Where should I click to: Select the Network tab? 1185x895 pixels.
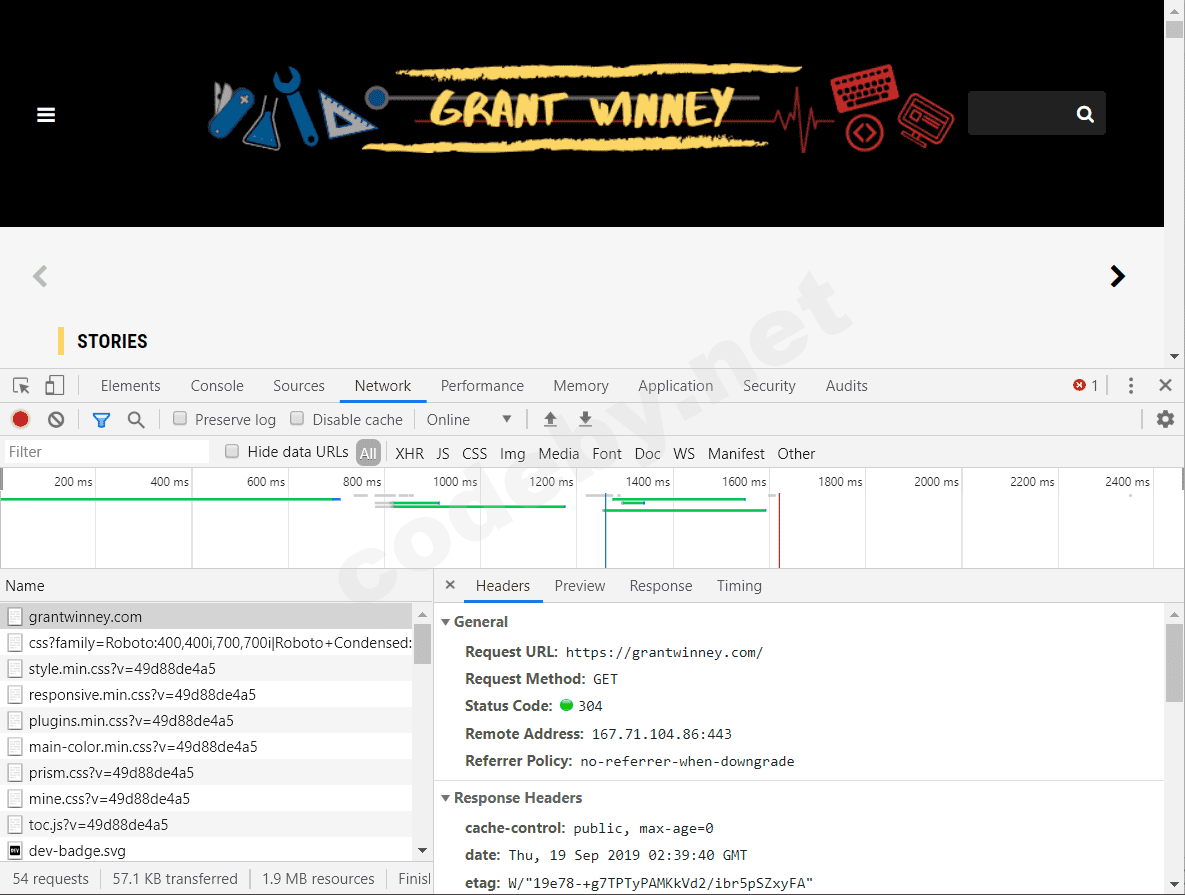pos(383,386)
